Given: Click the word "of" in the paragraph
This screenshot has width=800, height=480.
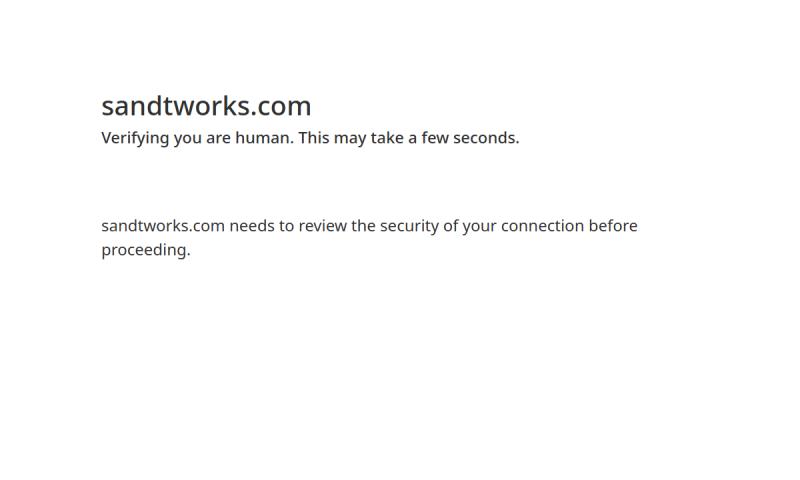Looking at the screenshot, I should [451, 226].
